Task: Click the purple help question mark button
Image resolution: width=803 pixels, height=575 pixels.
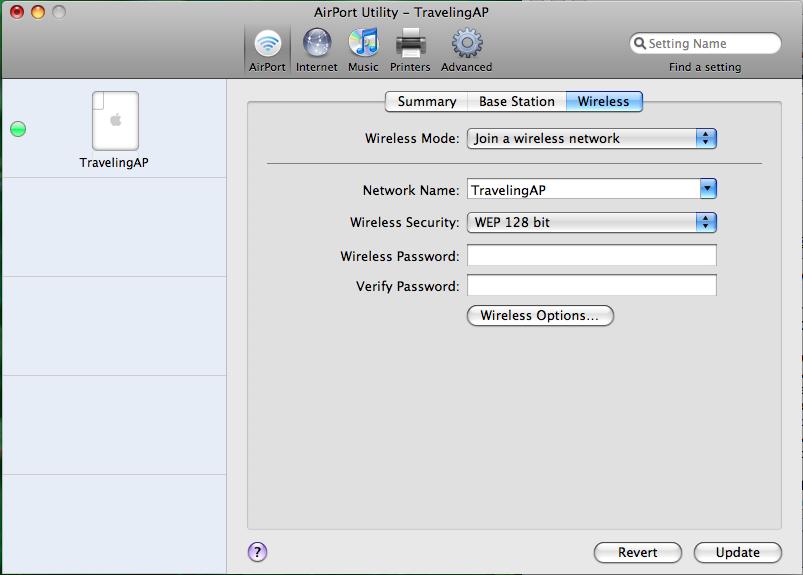Action: tap(258, 552)
